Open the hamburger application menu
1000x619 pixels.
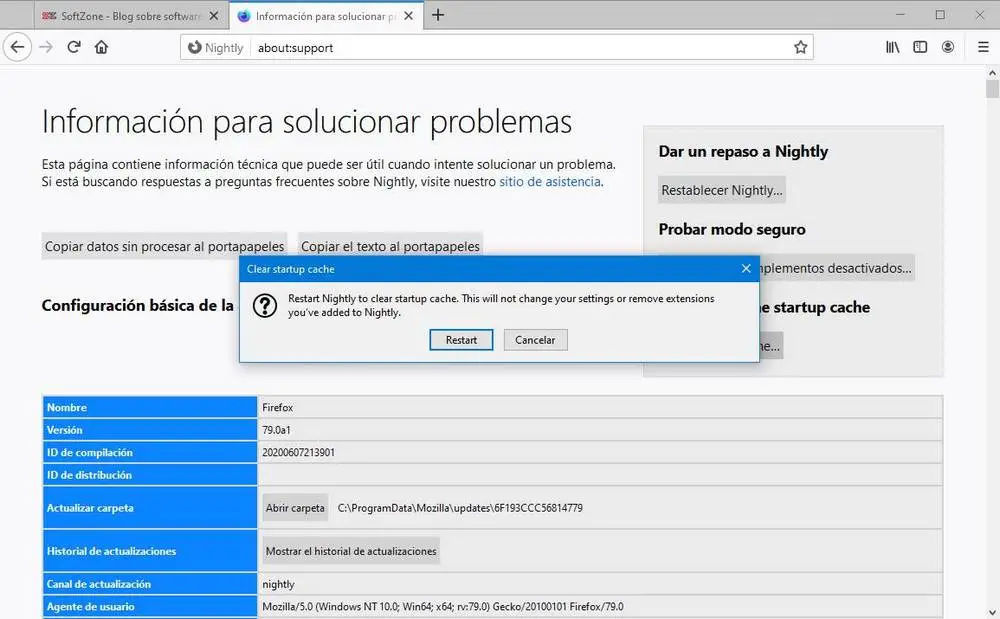pyautogui.click(x=983, y=47)
